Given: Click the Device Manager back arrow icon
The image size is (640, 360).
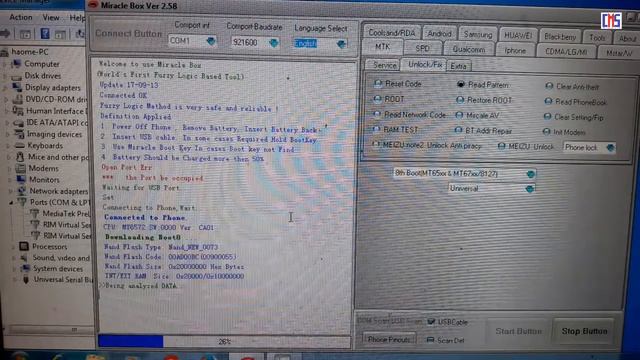Looking at the screenshot, I should 5,34.
